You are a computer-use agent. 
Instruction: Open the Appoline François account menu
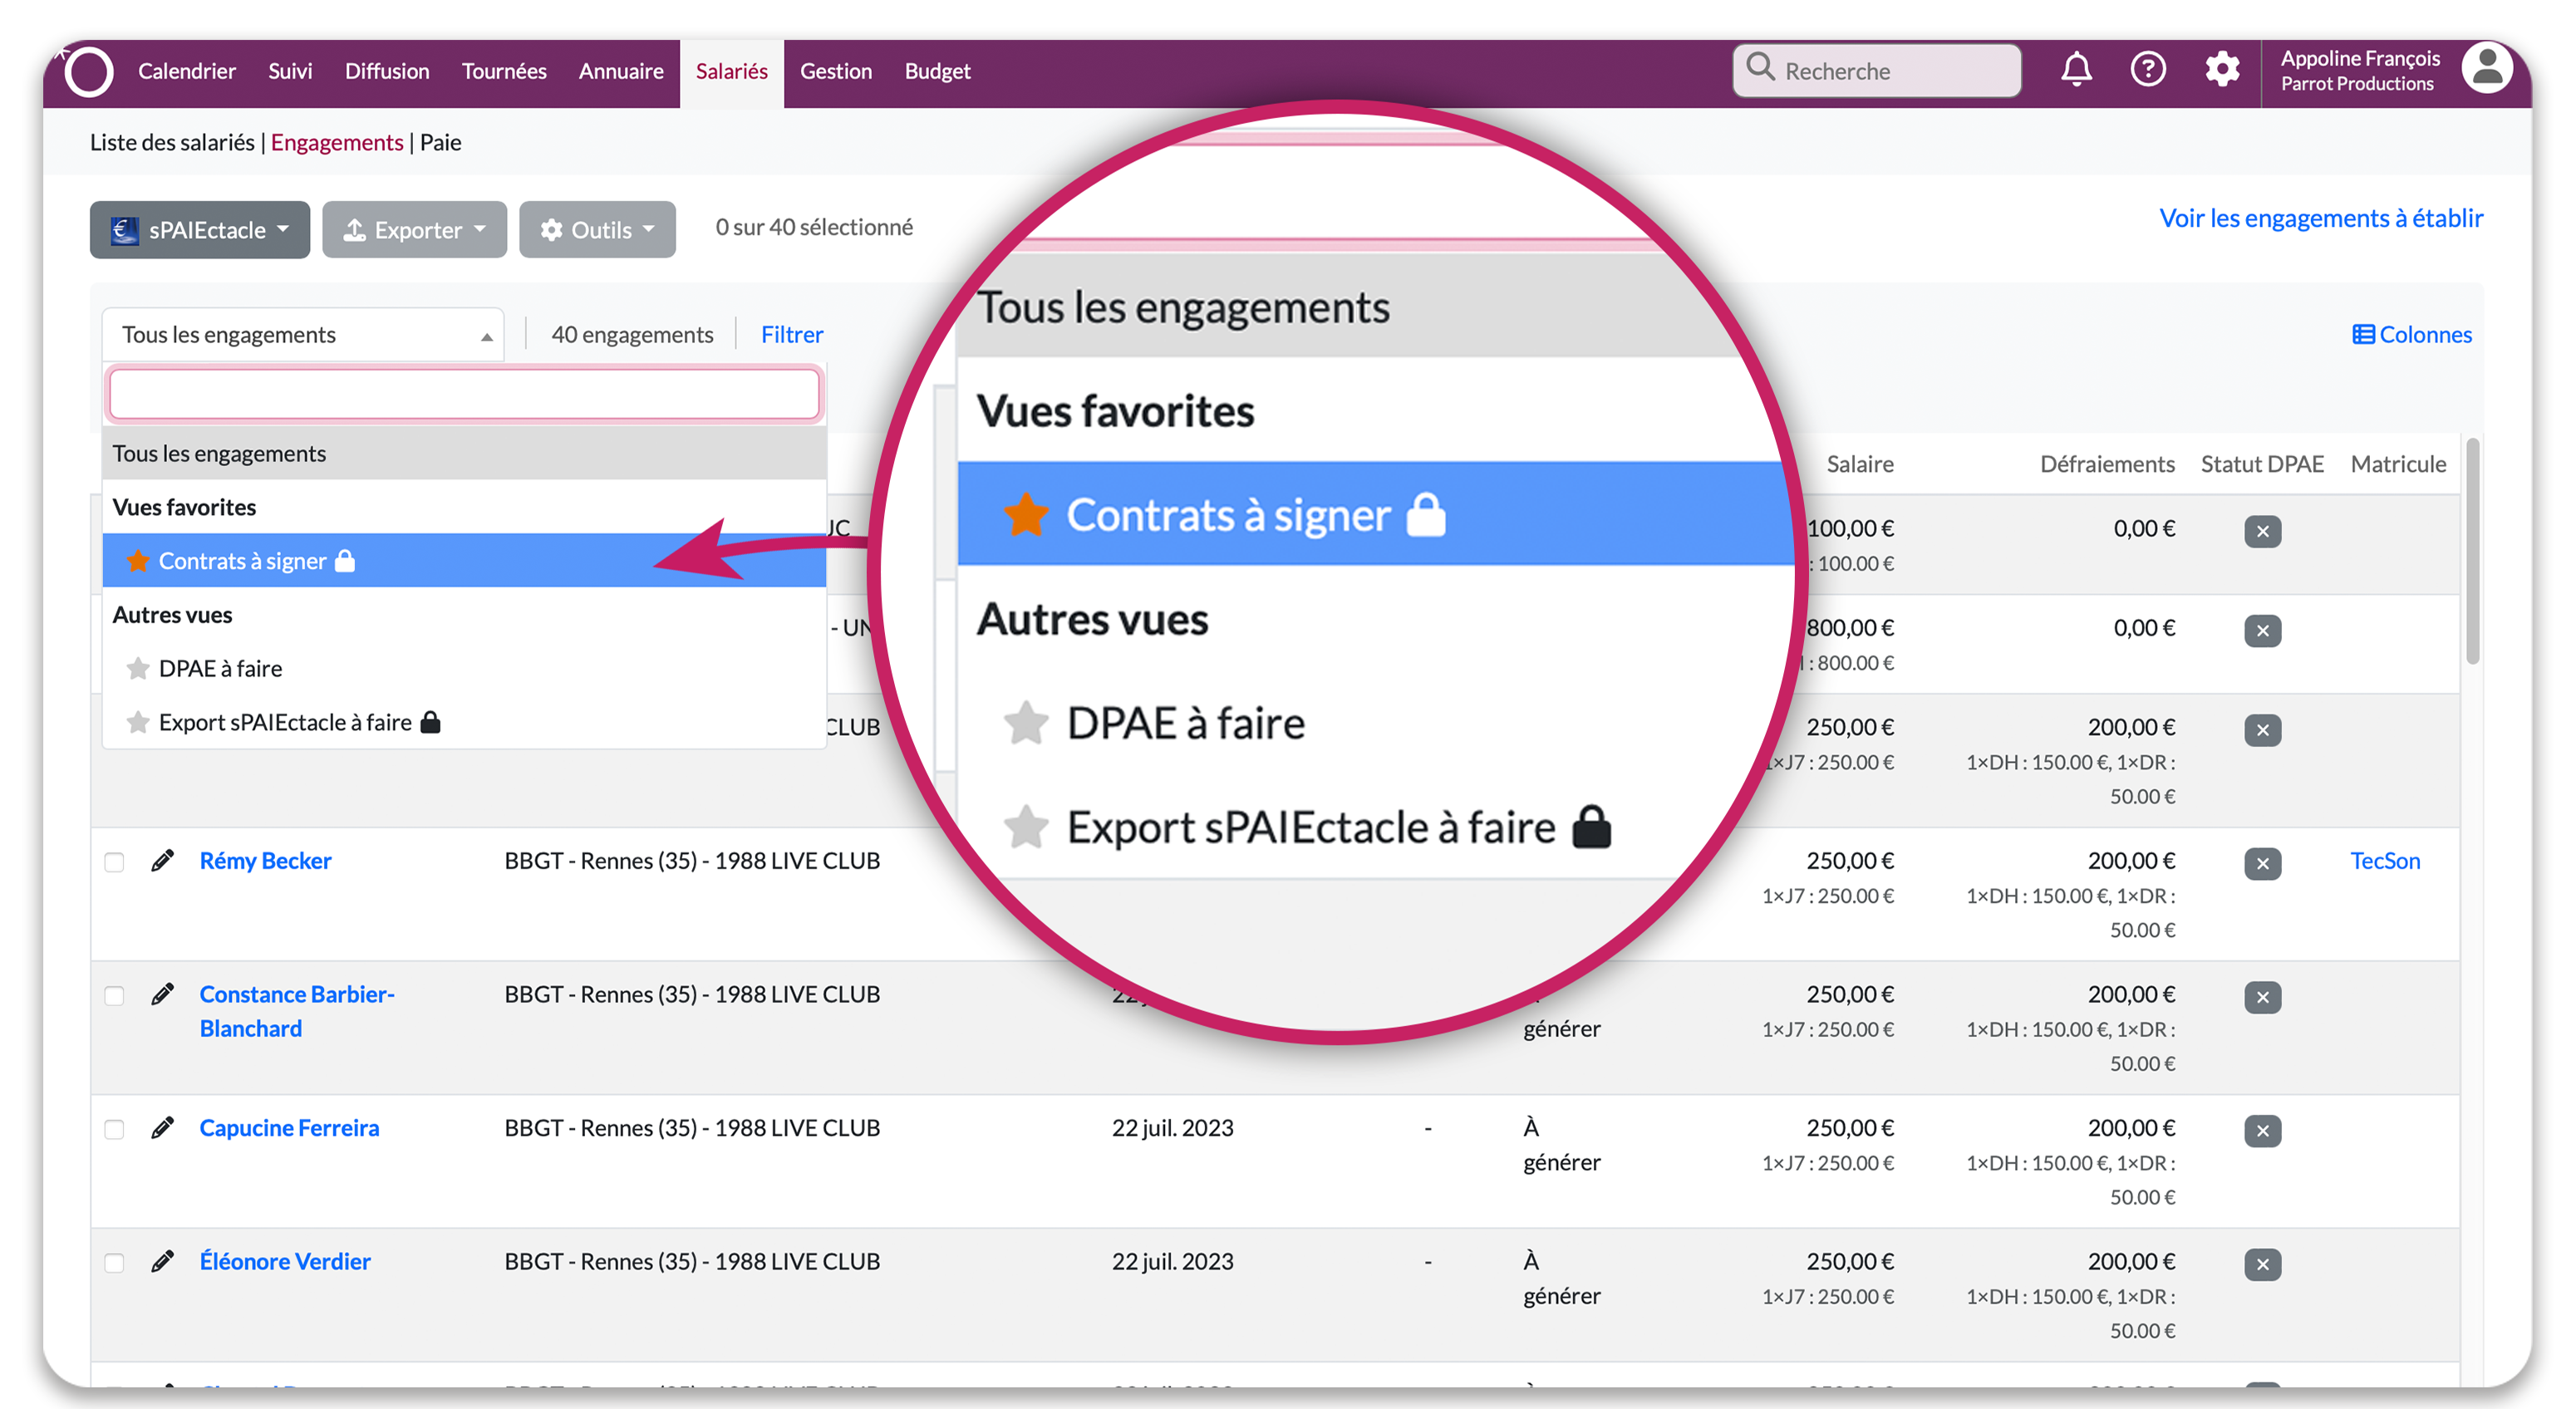tap(2360, 70)
